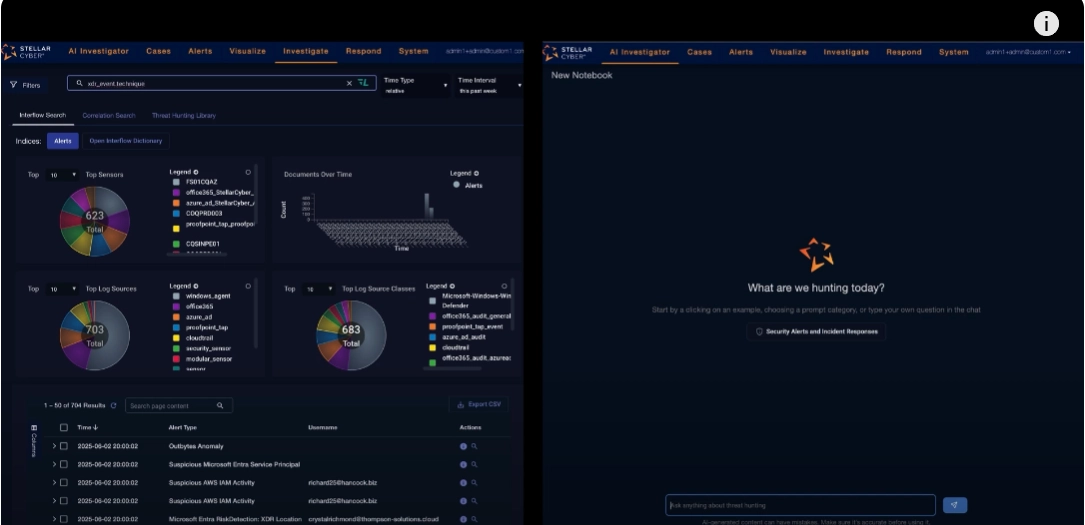Click the green query language icon in search bar
Image resolution: width=1085 pixels, height=525 pixels.
click(363, 83)
